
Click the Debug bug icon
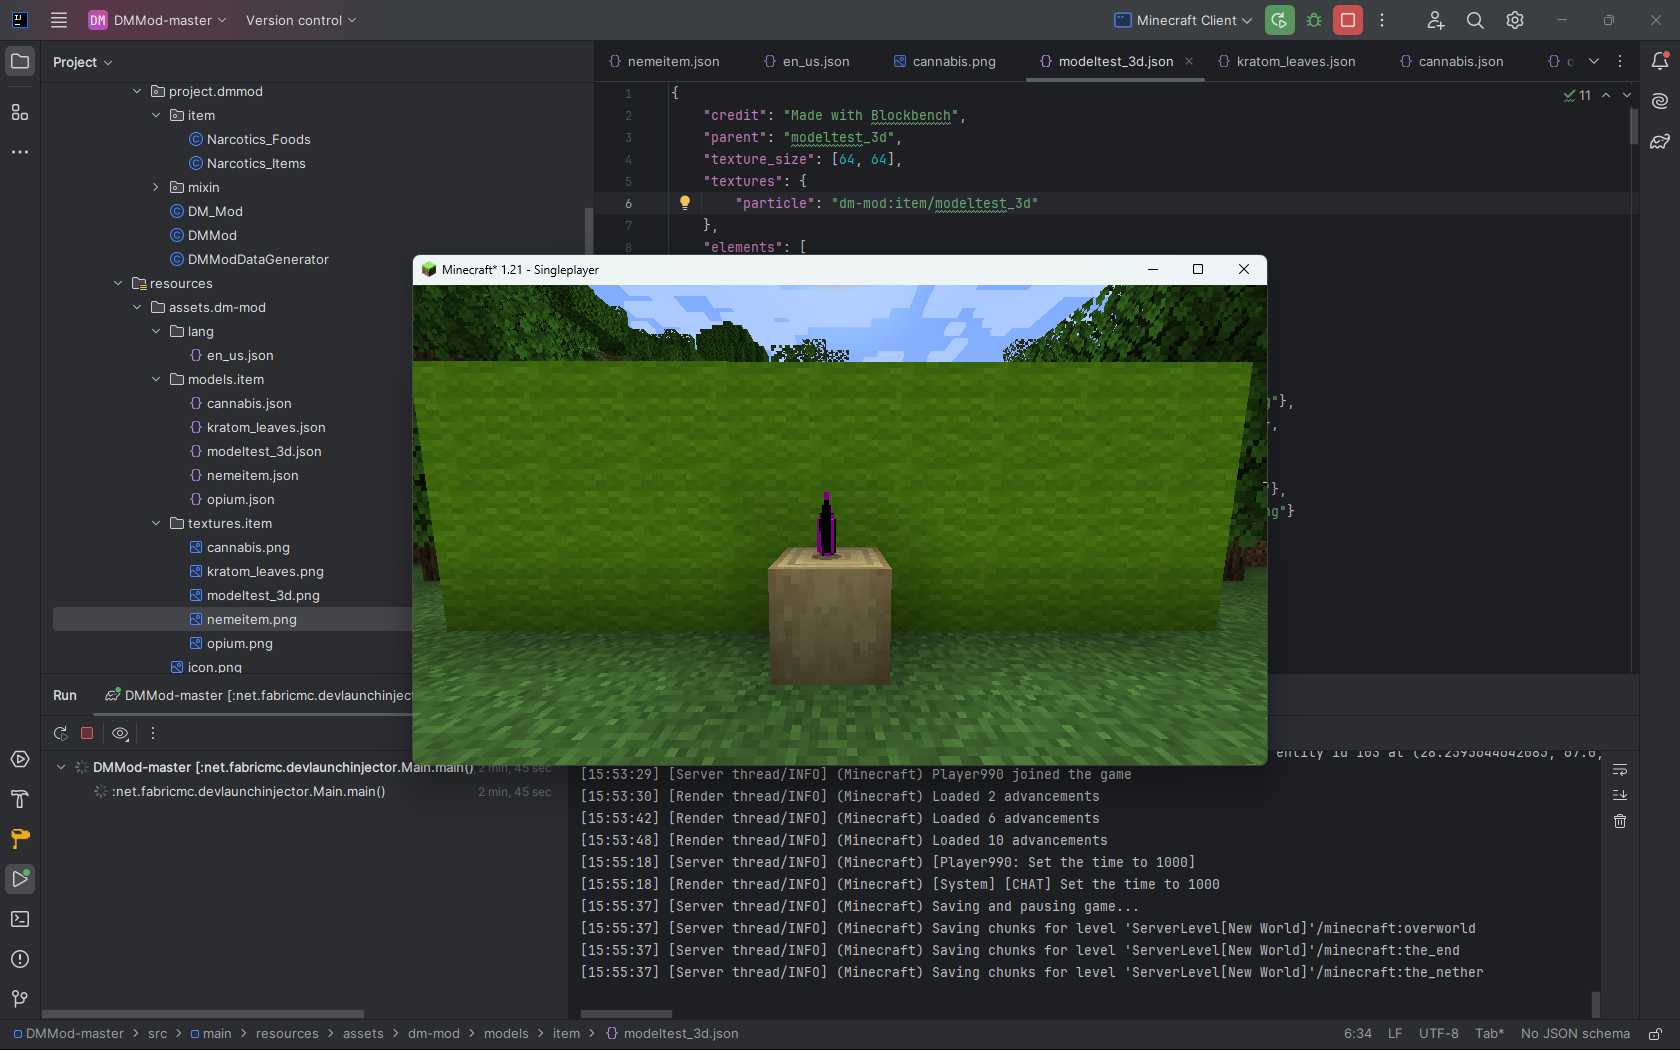click(1314, 20)
